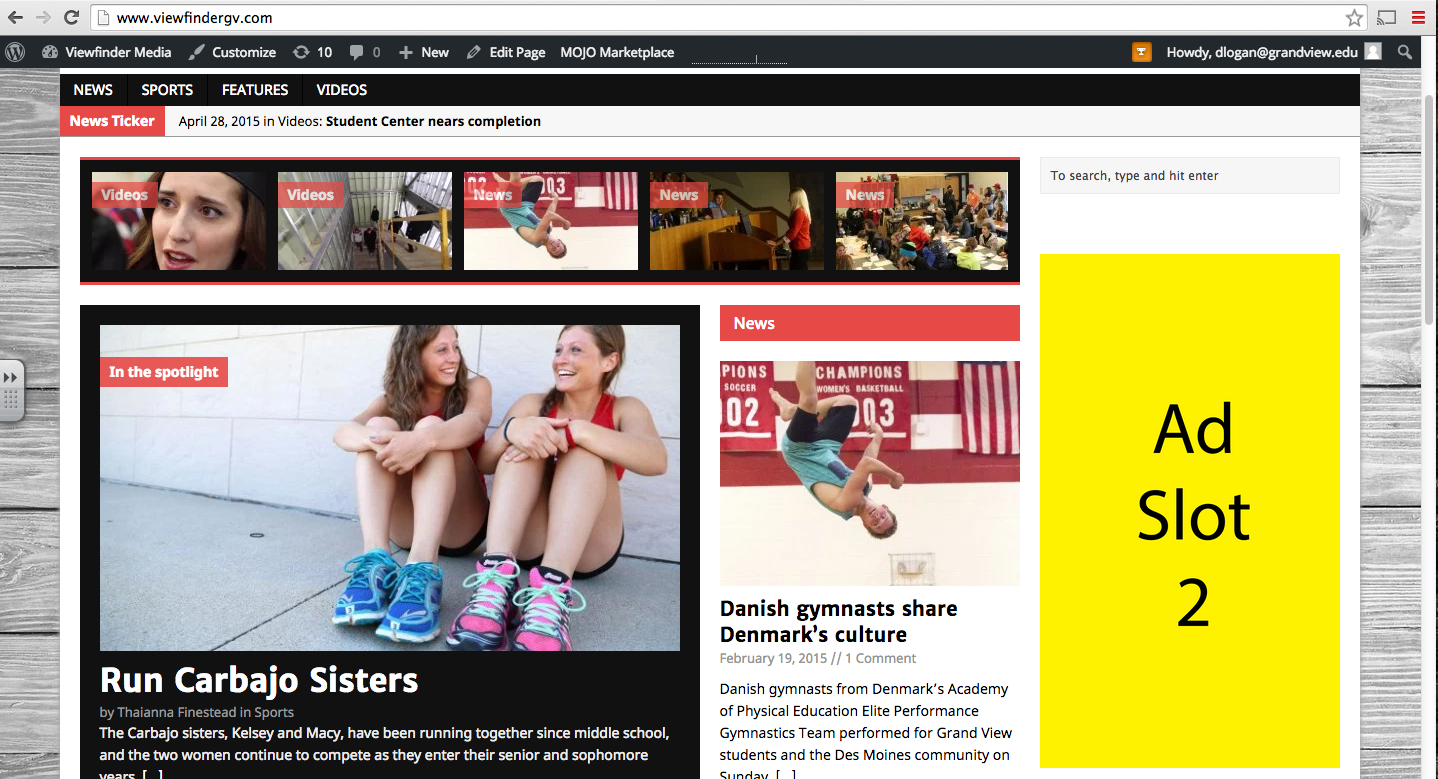The height and width of the screenshot is (779, 1438).
Task: Click the site search input field
Action: pos(1189,175)
